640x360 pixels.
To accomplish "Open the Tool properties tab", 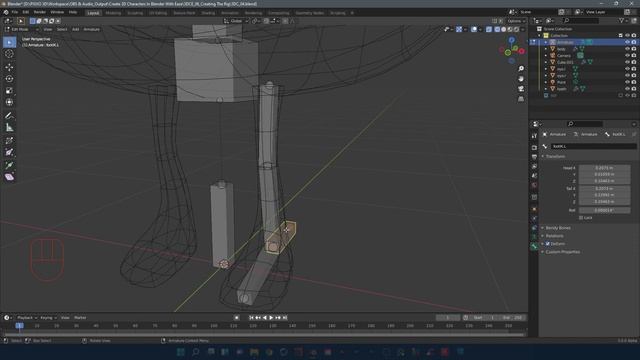I will [534, 136].
